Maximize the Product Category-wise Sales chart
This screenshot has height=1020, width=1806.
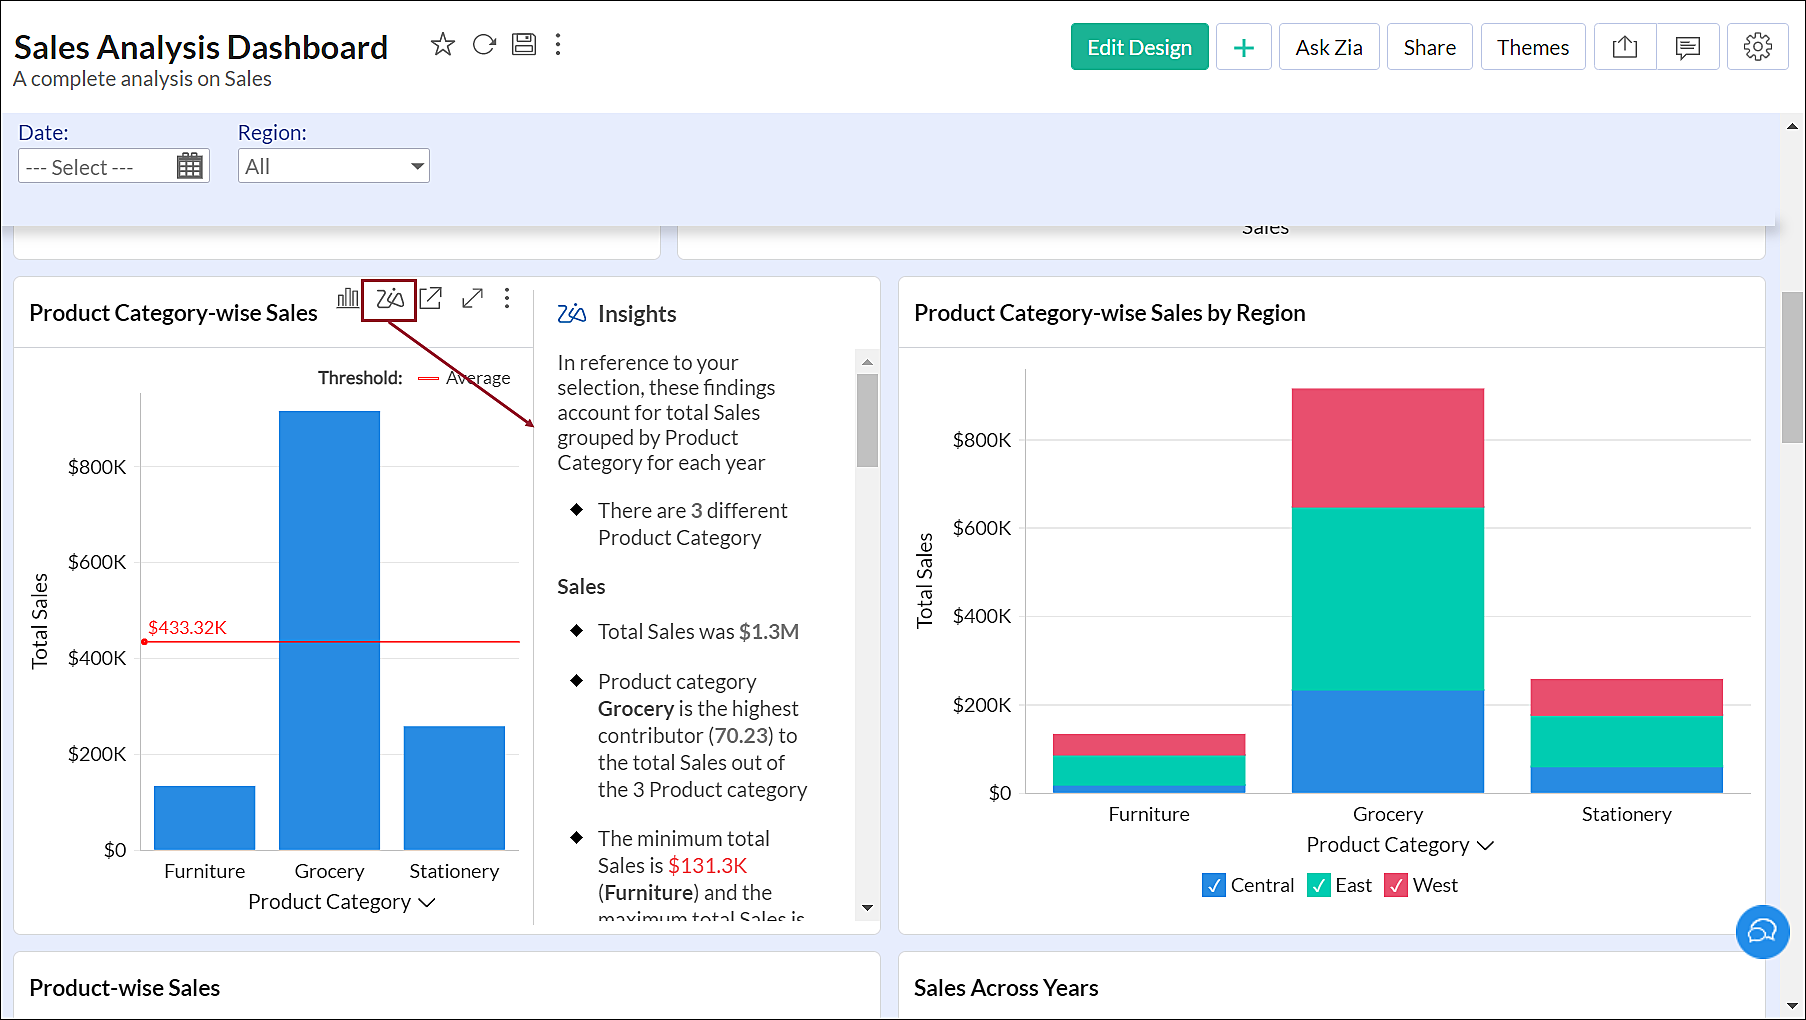click(x=472, y=298)
